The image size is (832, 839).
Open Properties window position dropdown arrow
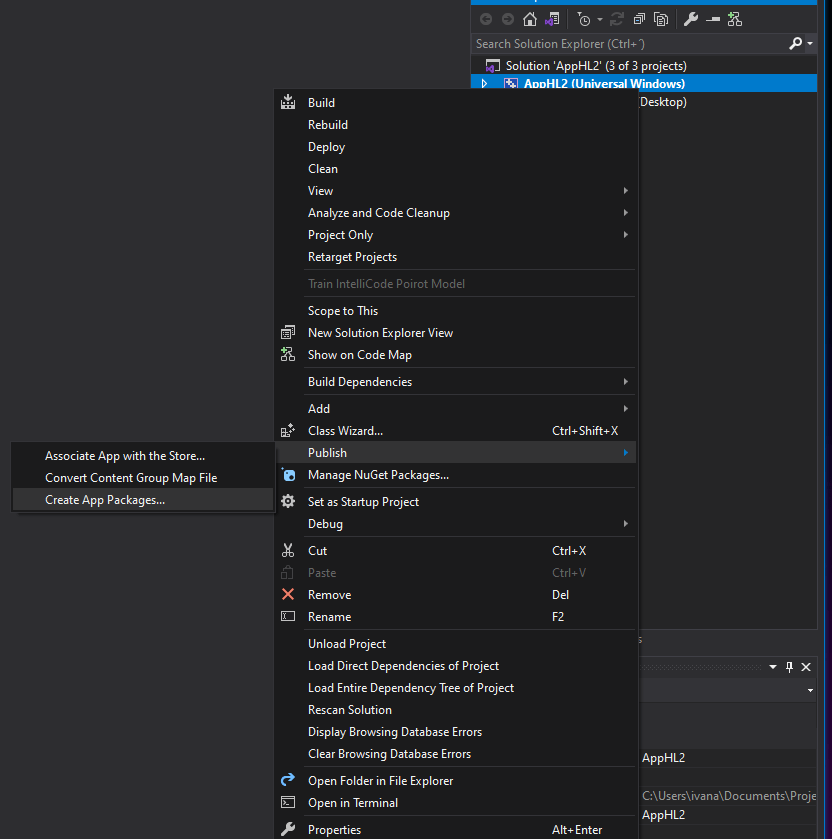pyautogui.click(x=773, y=667)
